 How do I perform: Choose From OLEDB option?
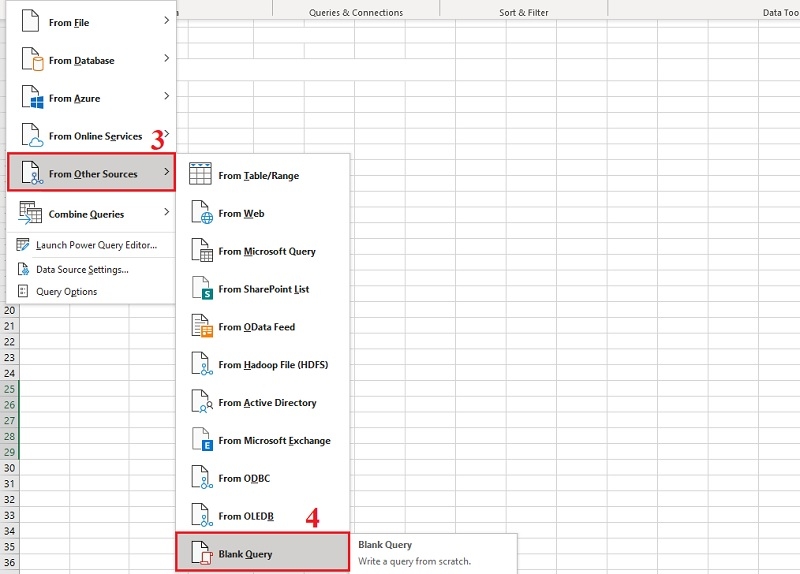click(x=263, y=516)
